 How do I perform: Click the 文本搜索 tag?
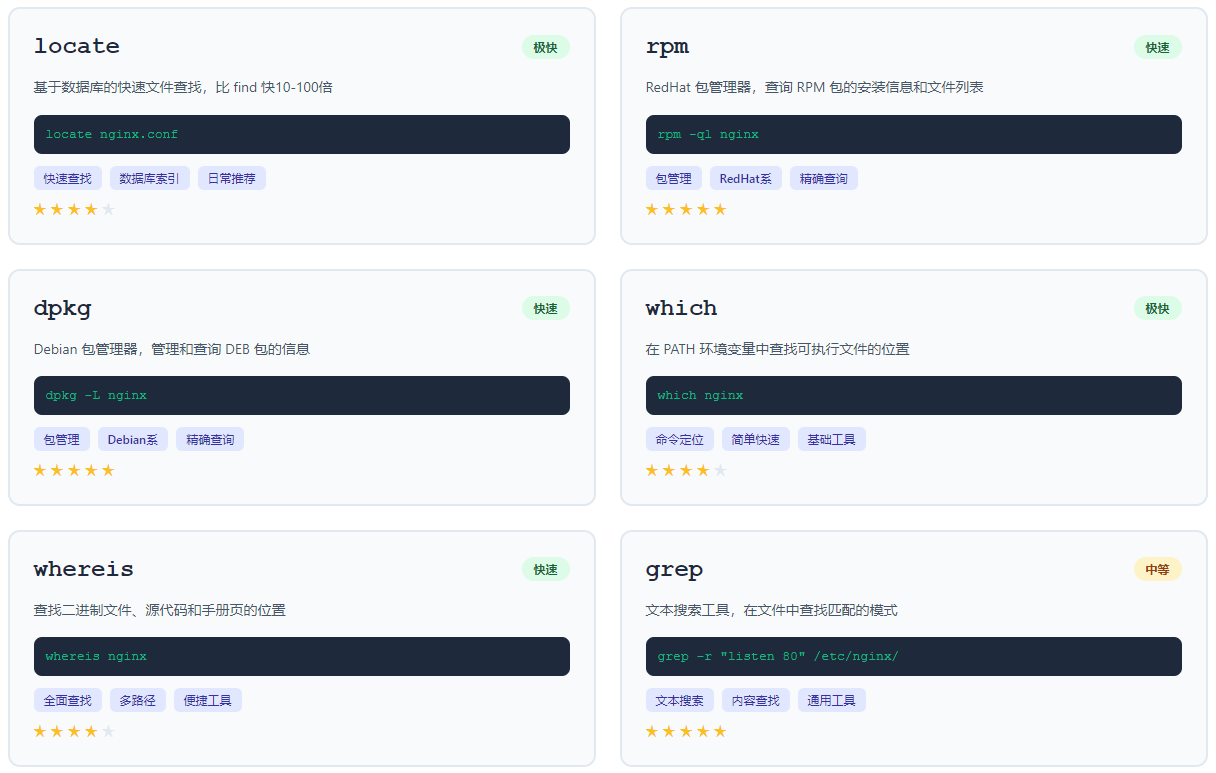tap(680, 700)
